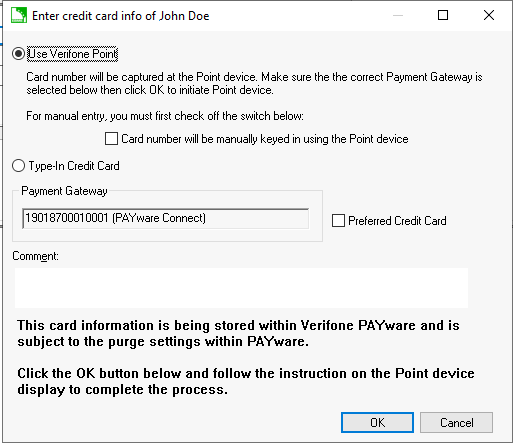Choose the Type-In Credit Card radio button
The height and width of the screenshot is (446, 513).
click(18, 166)
